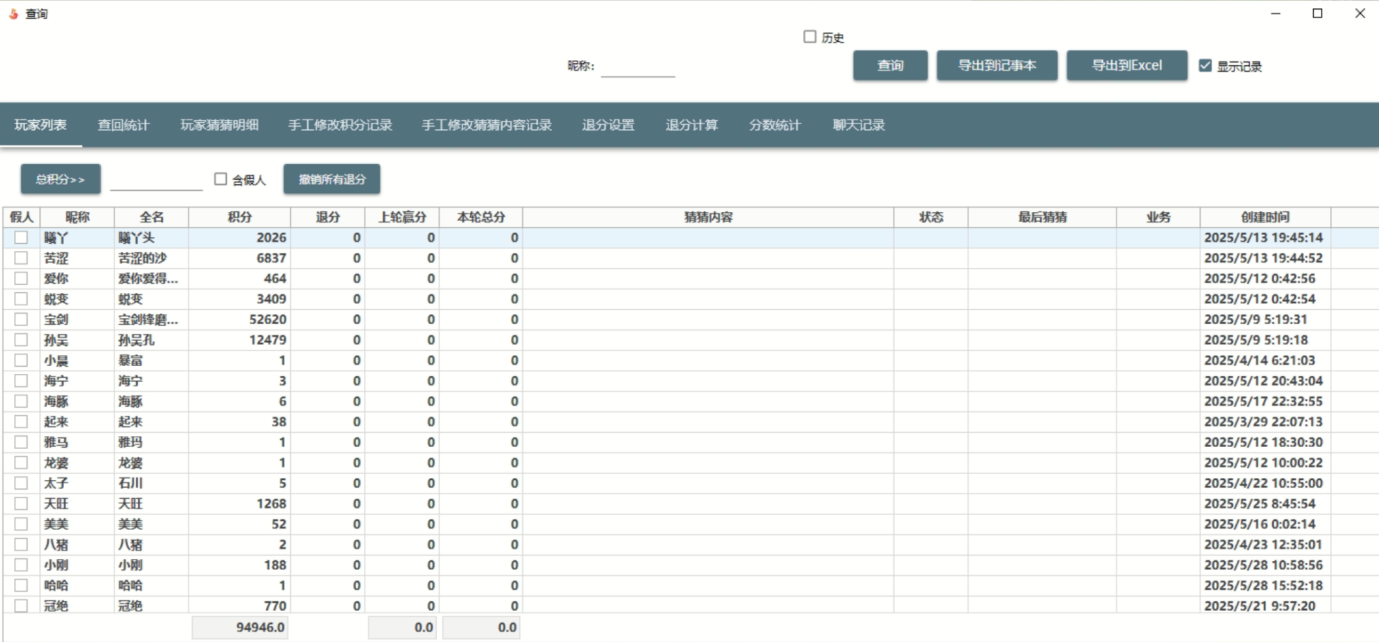This screenshot has width=1379, height=642.
Task: Open the 退分设置 tab
Action: pos(608,125)
